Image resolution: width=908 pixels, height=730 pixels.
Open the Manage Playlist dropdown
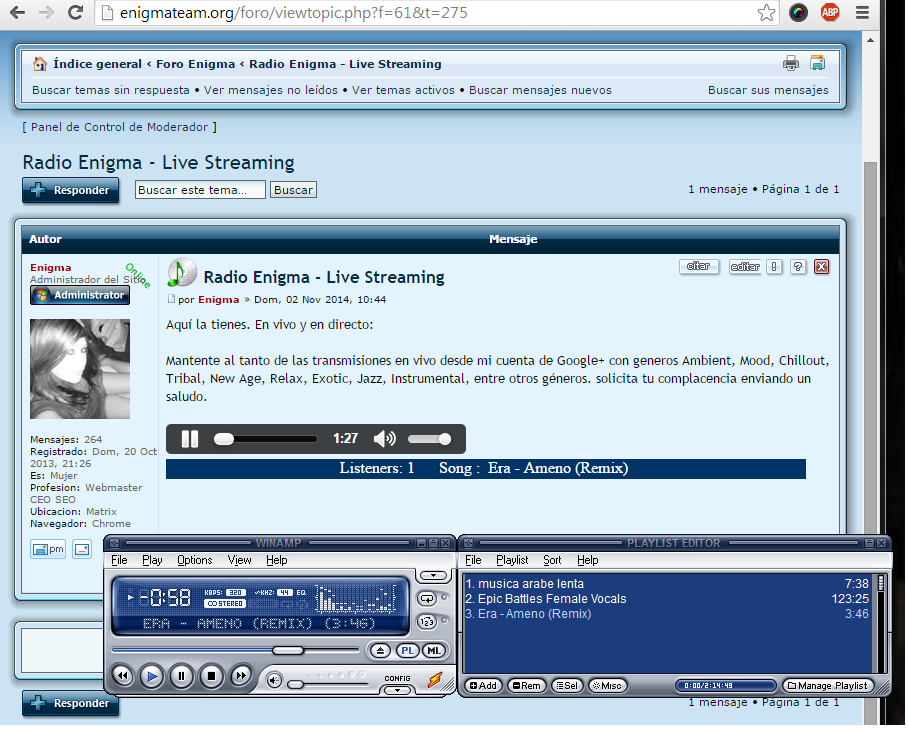tap(828, 686)
